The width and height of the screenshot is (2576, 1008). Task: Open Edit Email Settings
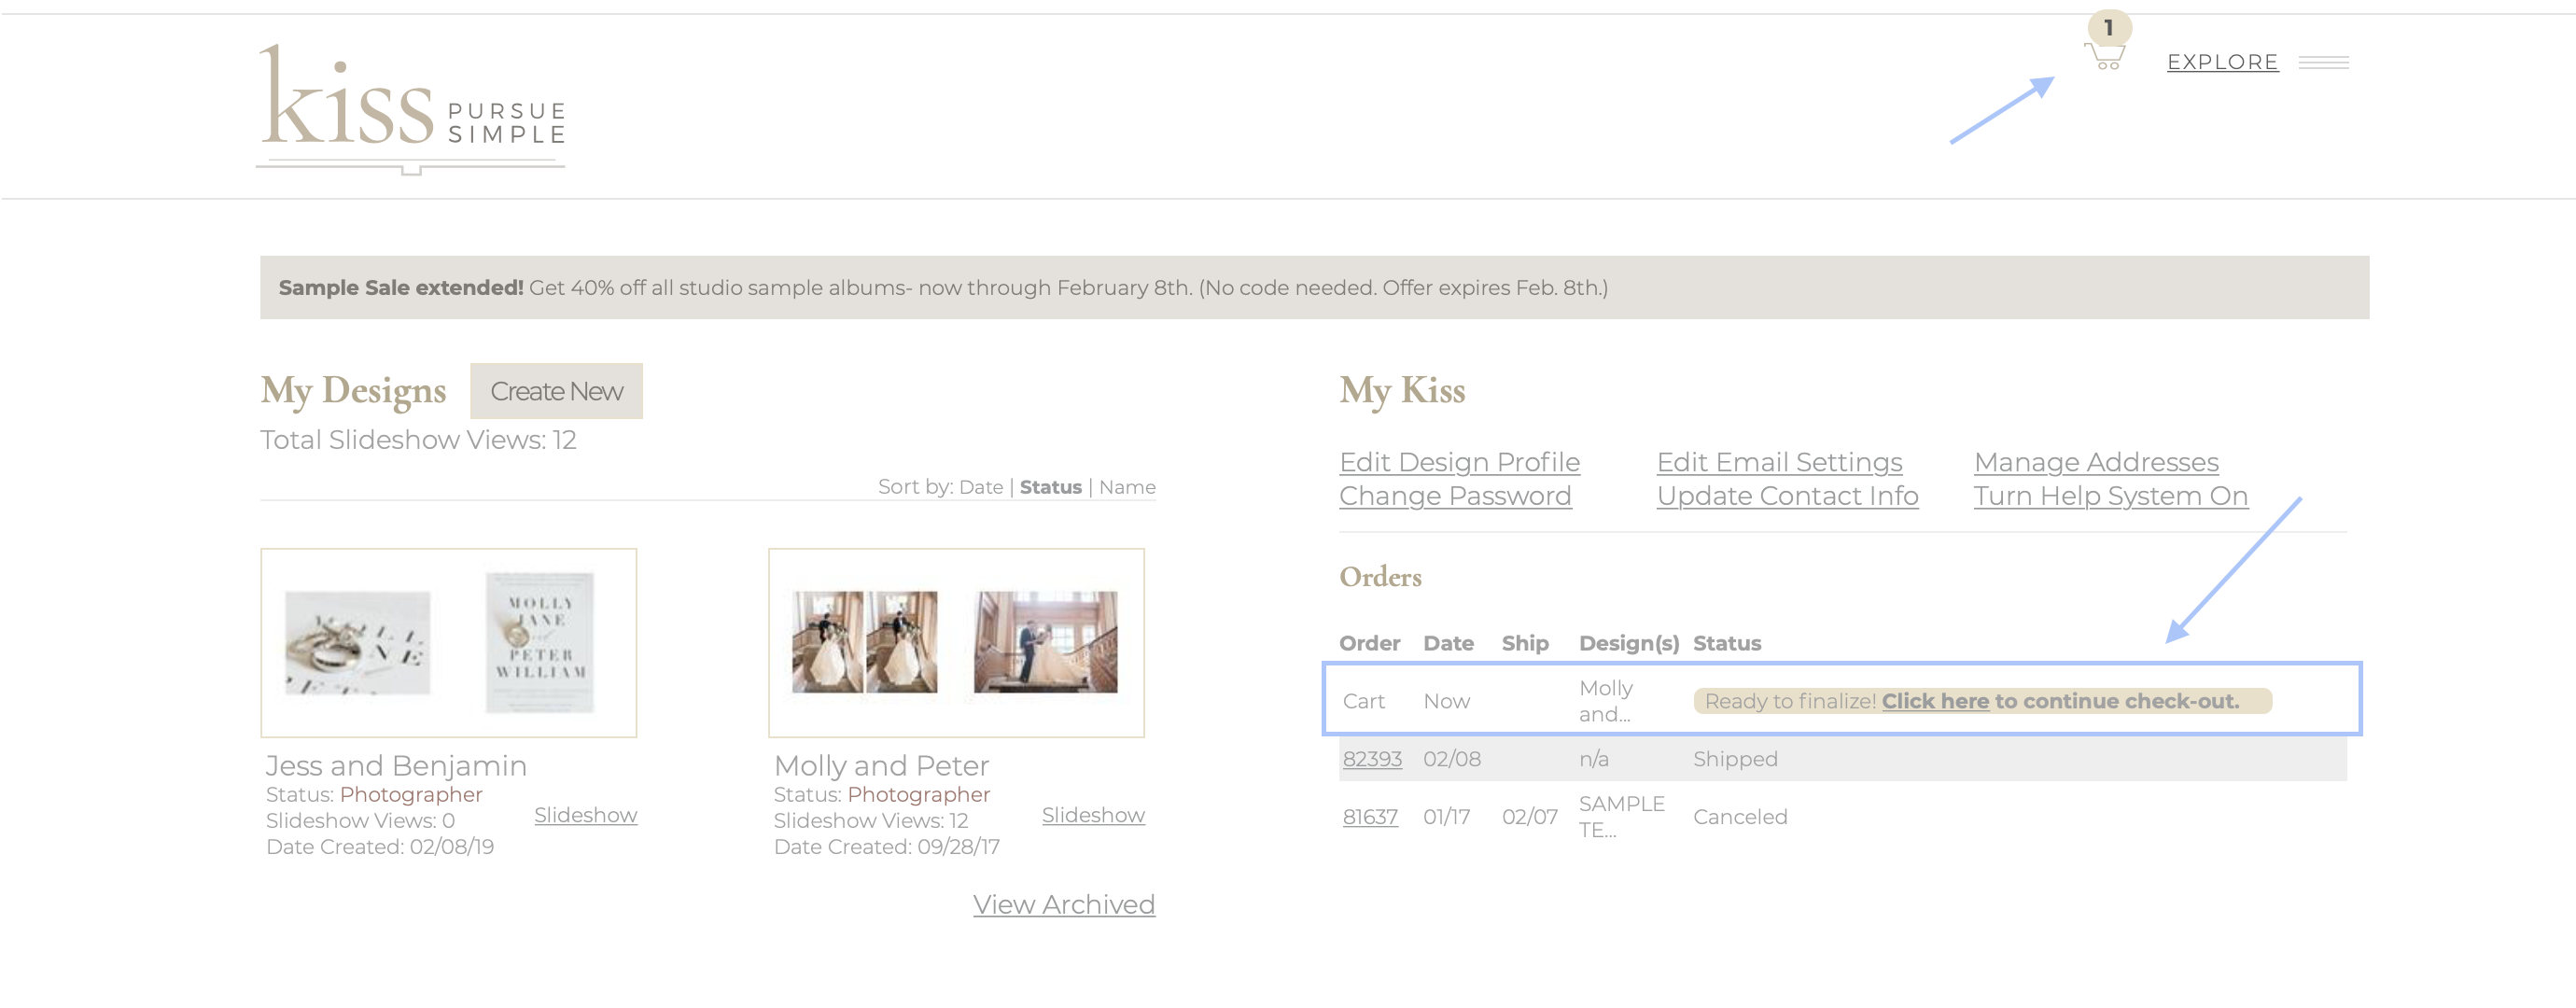(x=1779, y=462)
